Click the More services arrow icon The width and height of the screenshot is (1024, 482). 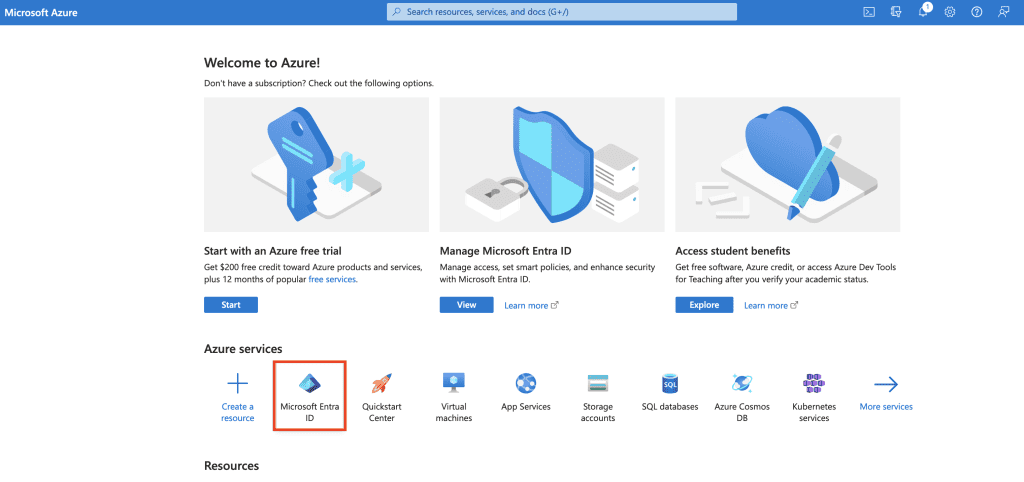point(886,384)
